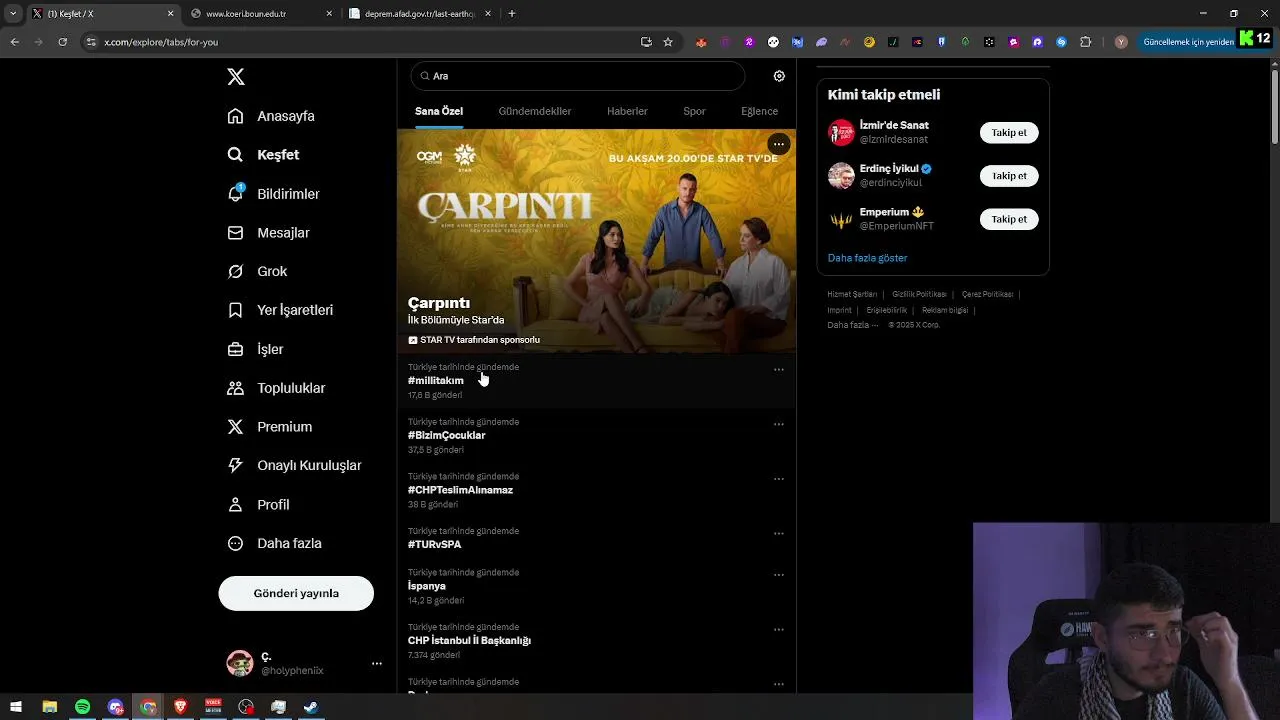Open CHP İstanbul İl Başkanlığı trend

pos(597,641)
